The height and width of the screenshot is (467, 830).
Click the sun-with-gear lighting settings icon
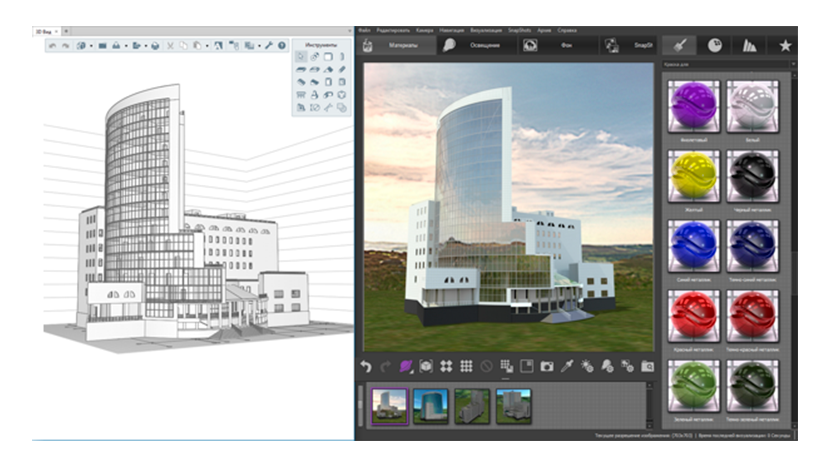pos(587,366)
